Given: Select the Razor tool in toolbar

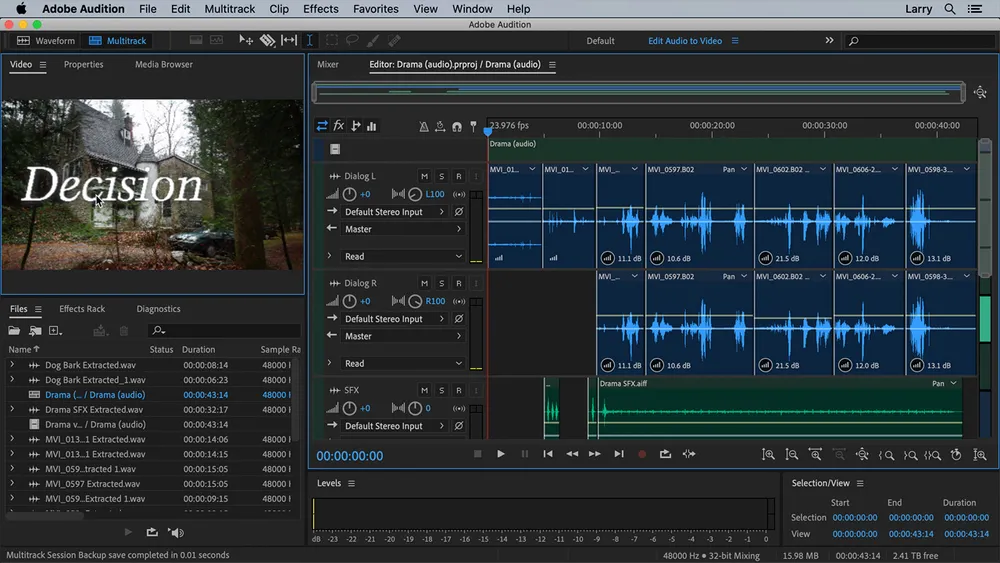Looking at the screenshot, I should click(267, 40).
